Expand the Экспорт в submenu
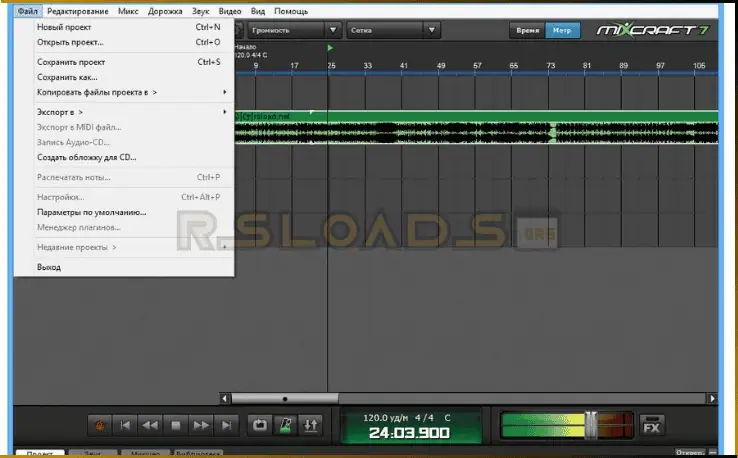Image resolution: width=738 pixels, height=458 pixels. tap(60, 113)
